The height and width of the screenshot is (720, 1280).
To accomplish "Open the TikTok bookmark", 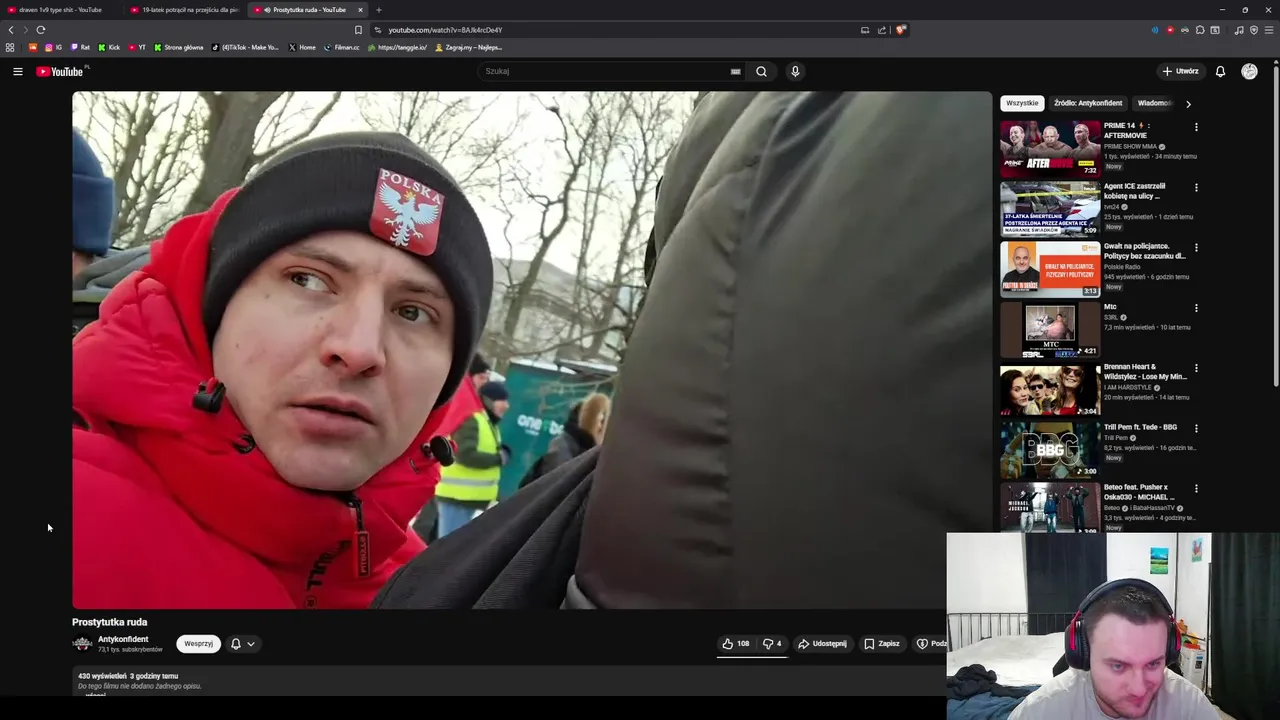I will [245, 47].
